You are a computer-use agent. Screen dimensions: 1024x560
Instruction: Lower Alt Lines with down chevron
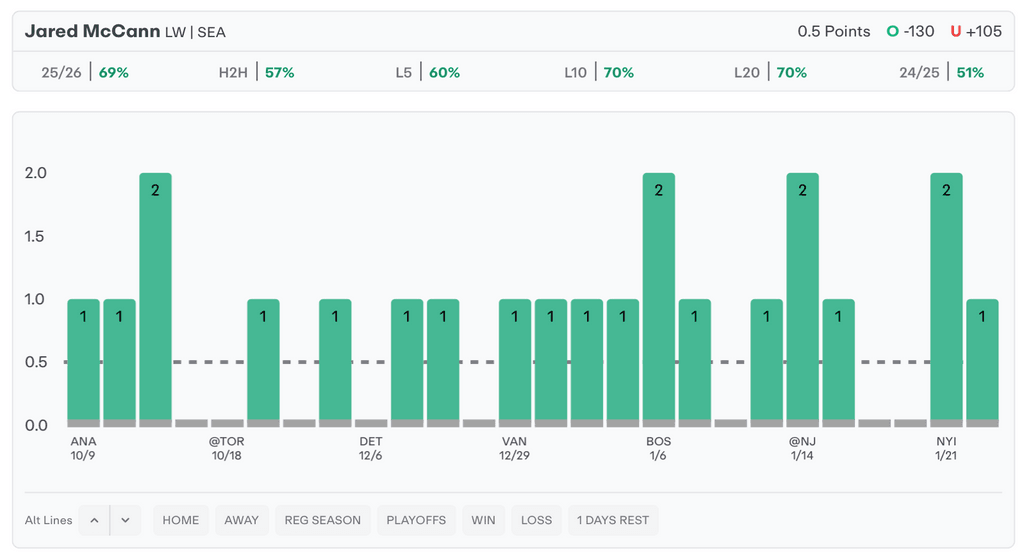tap(125, 520)
